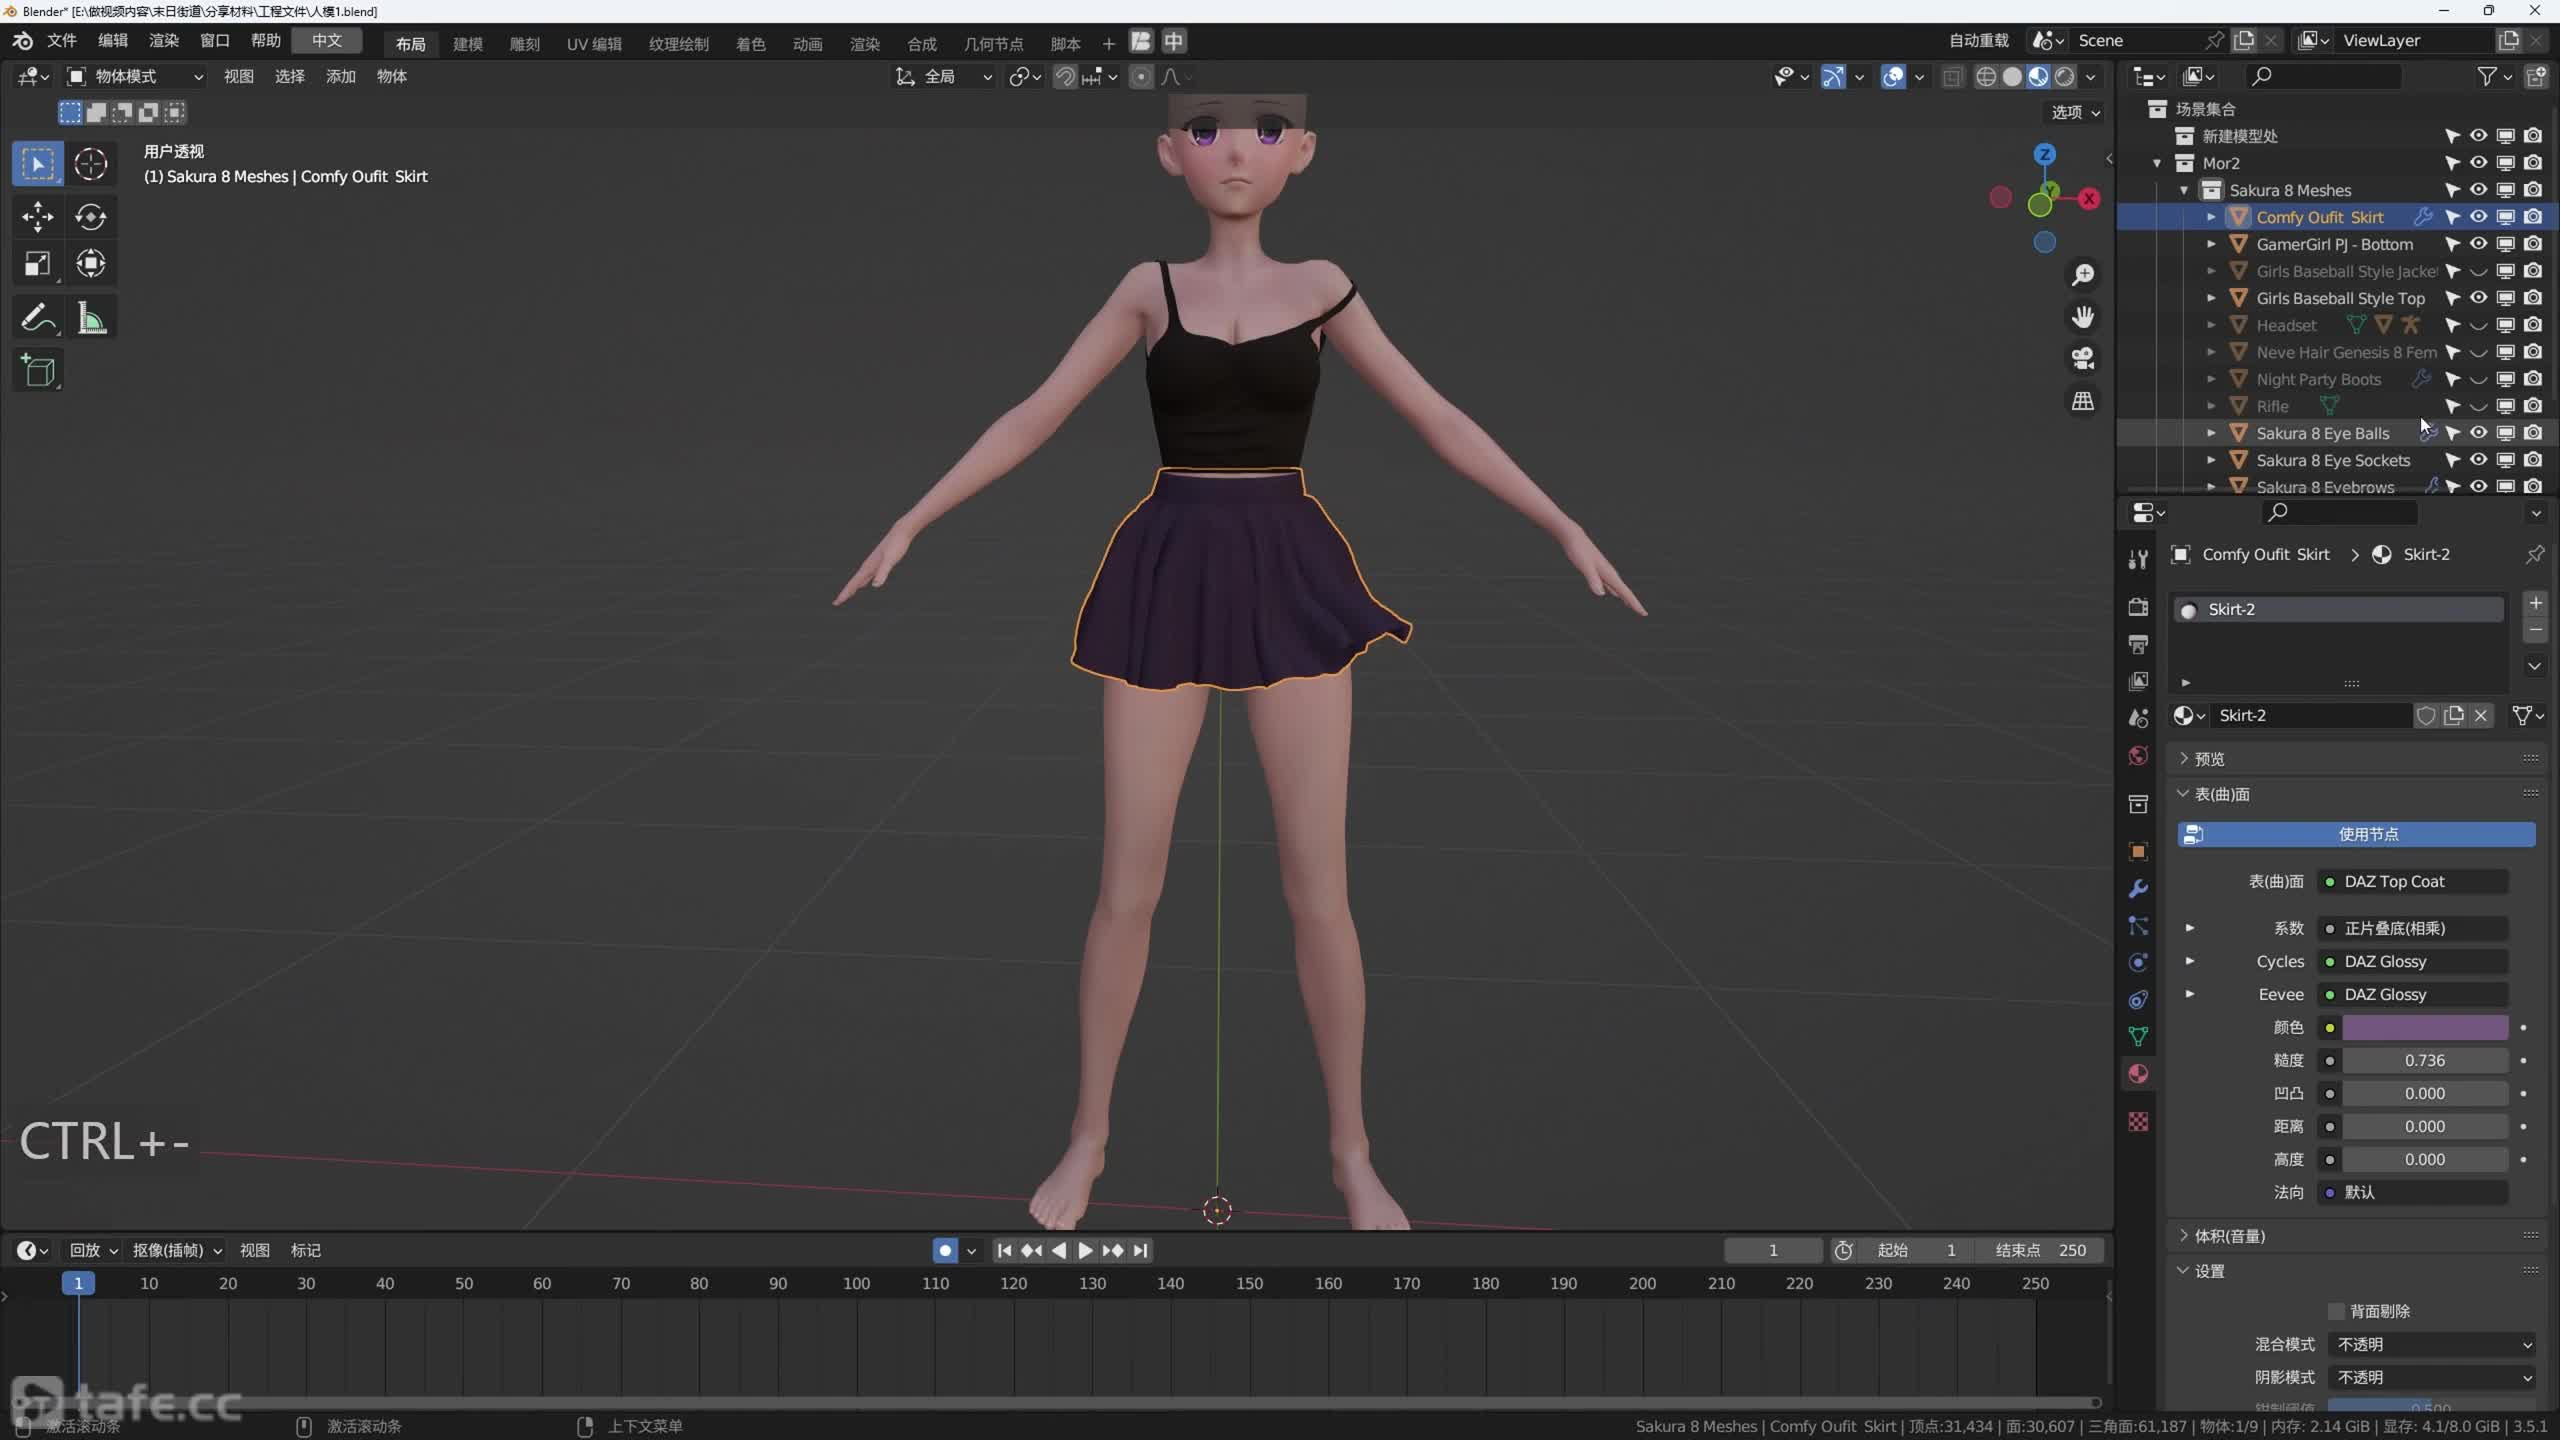The height and width of the screenshot is (1440, 2560).
Task: Select the Box Select tool
Action: pyautogui.click(x=38, y=164)
